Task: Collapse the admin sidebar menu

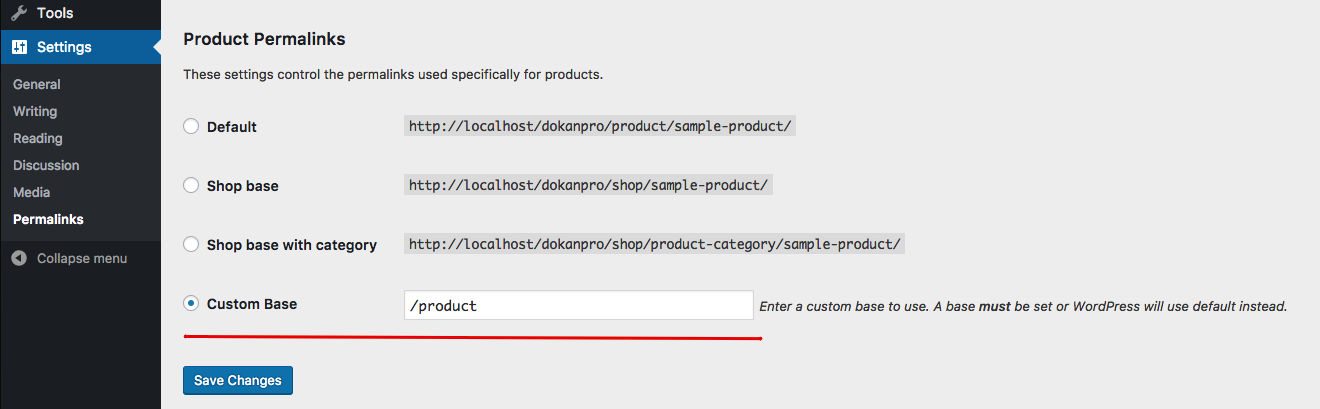Action: pyautogui.click(x=80, y=258)
